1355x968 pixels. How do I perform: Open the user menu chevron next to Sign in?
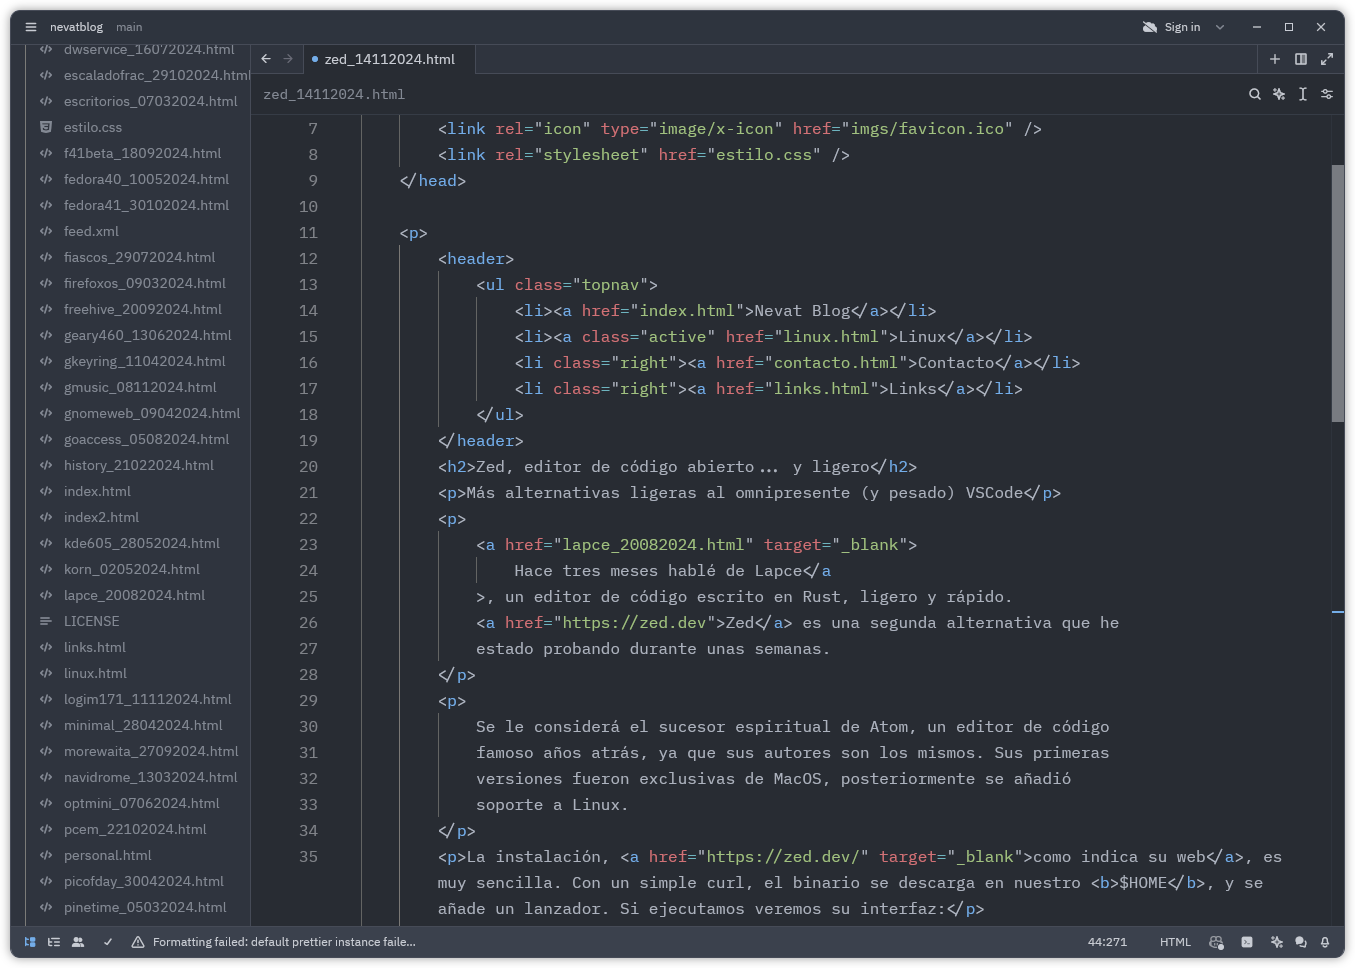point(1220,27)
